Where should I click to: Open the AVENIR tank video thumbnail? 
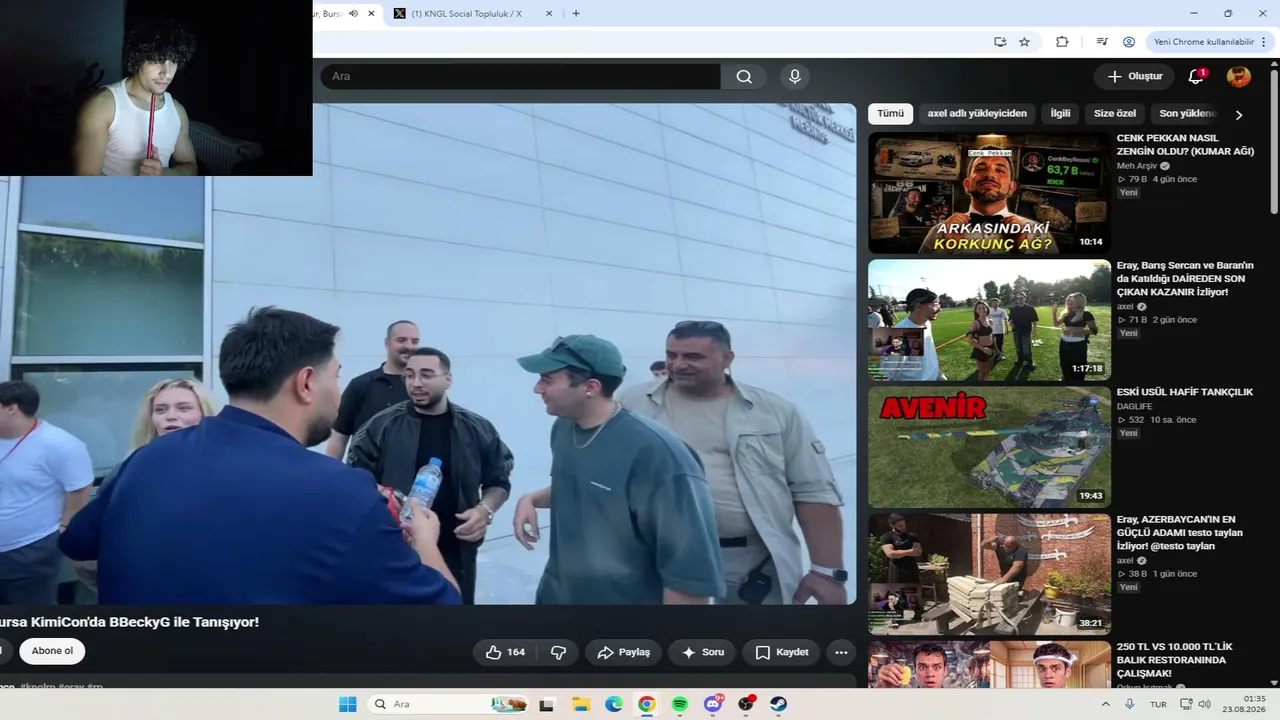coord(989,447)
